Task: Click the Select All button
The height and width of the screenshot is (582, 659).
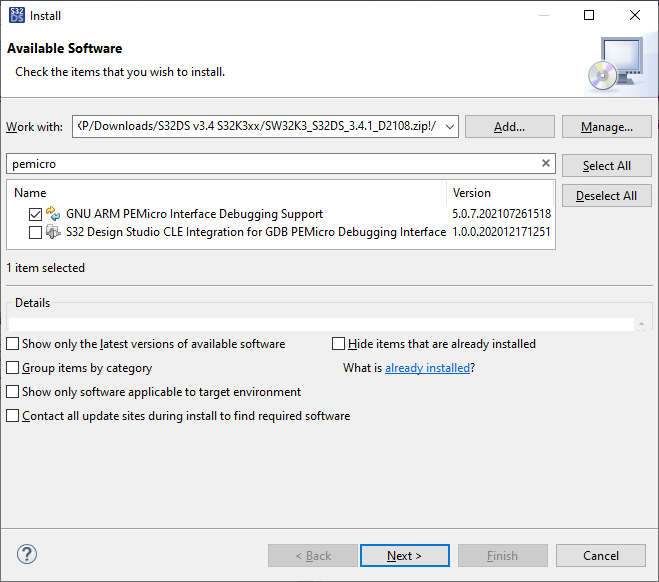Action: click(x=606, y=166)
